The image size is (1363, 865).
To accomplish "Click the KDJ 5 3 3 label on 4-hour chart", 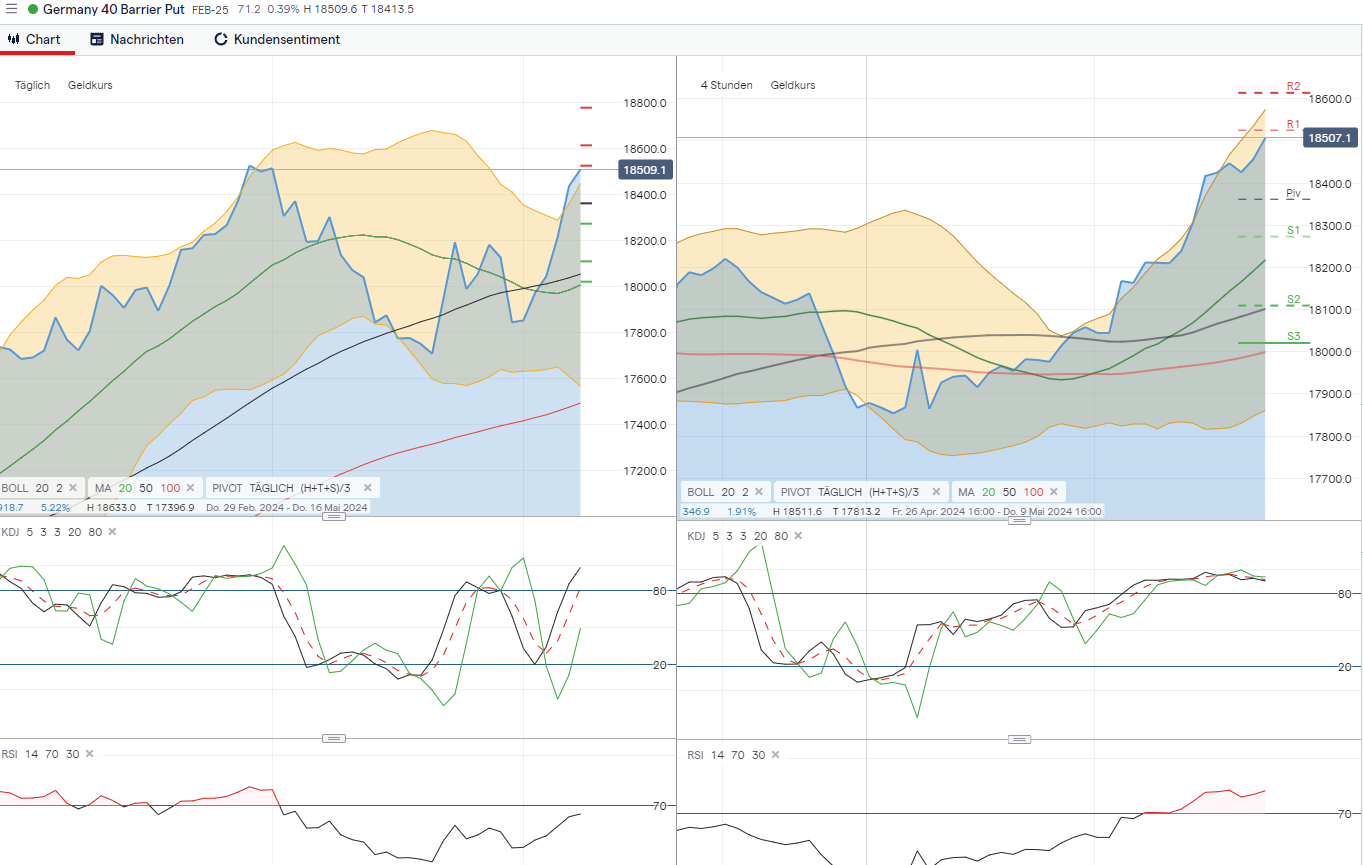I will tap(738, 536).
